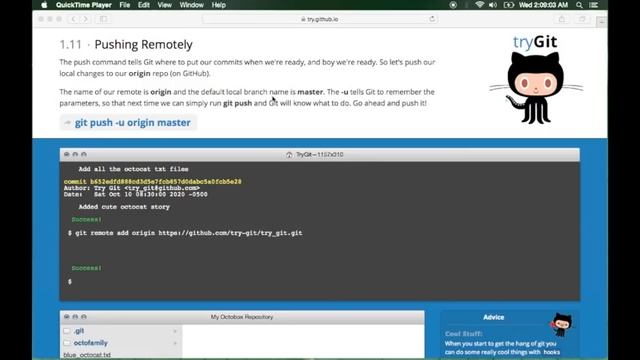Open the Edit menu
The image size is (640, 360).
pyautogui.click(x=144, y=5)
